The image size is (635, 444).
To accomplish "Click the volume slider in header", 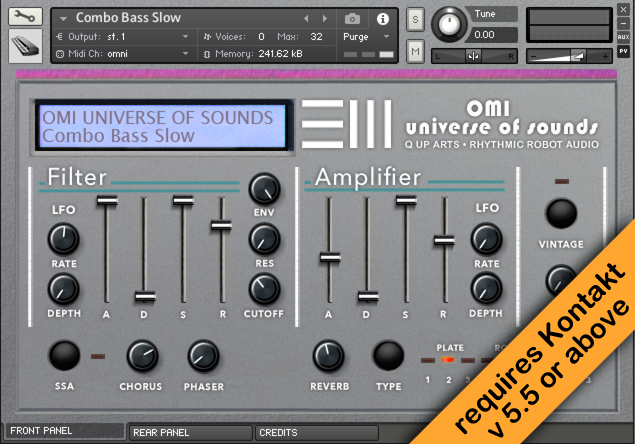I will tap(569, 56).
